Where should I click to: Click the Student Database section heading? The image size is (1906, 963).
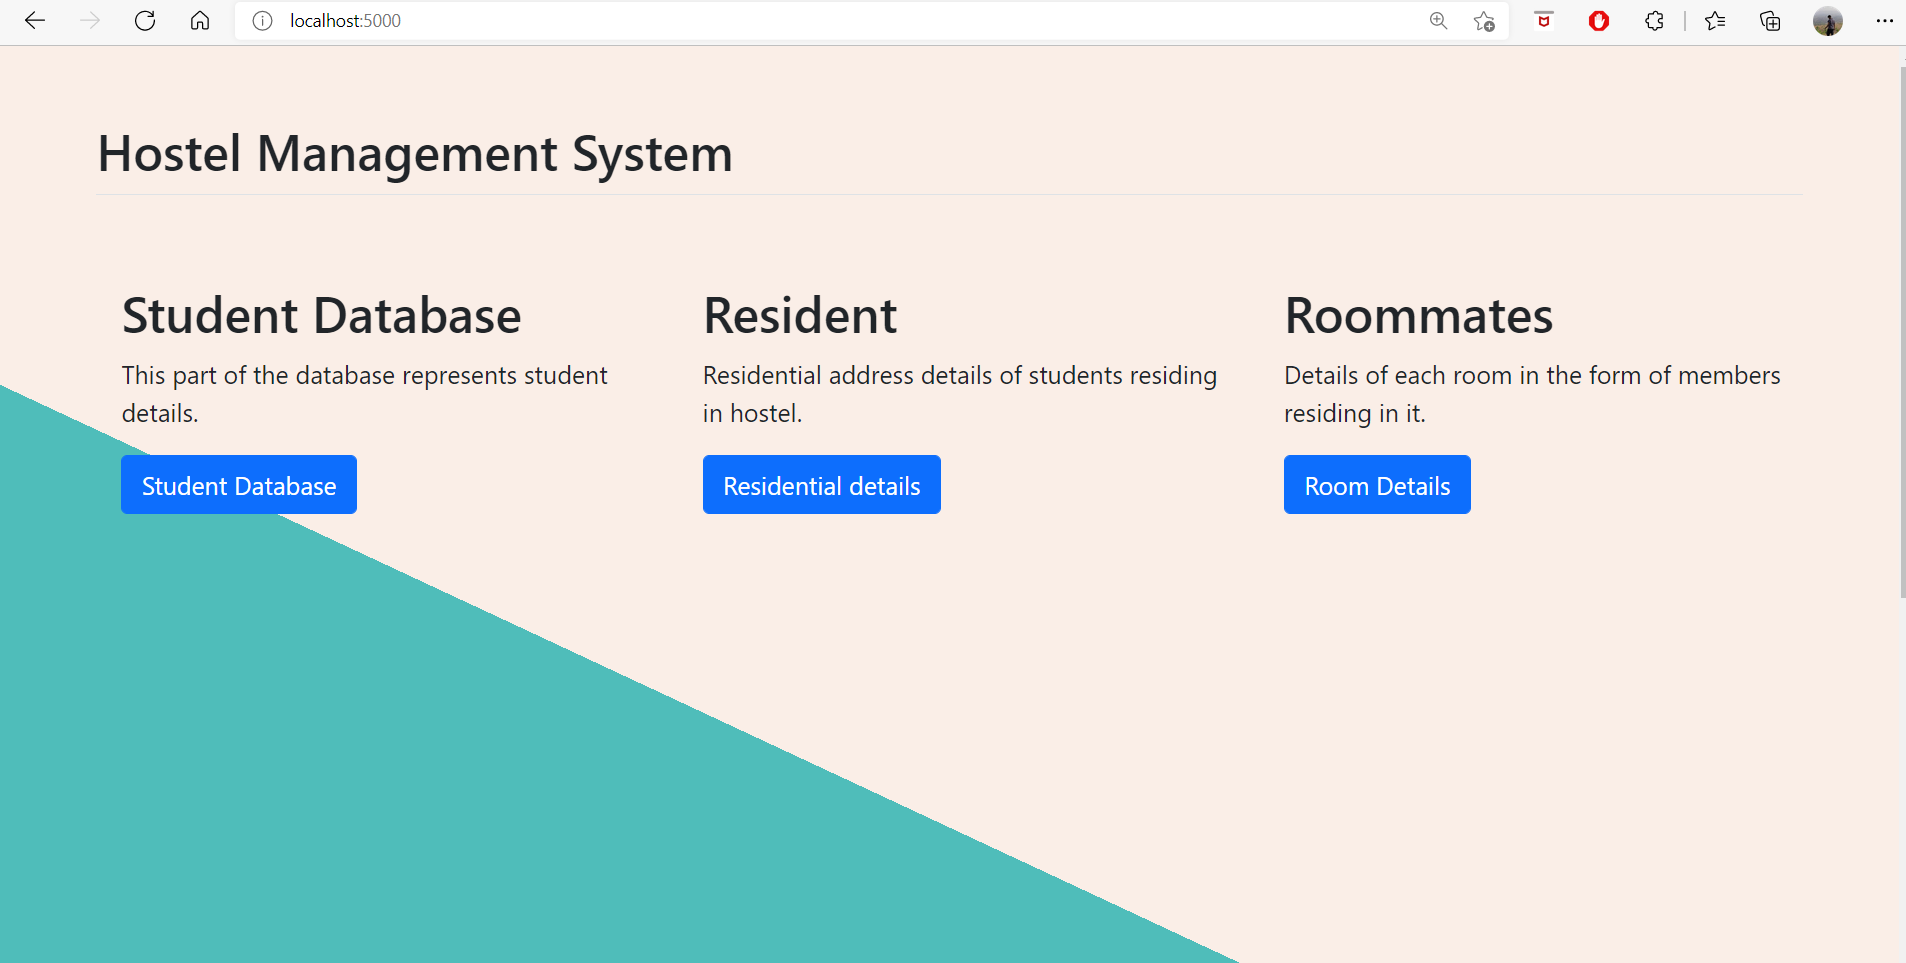pyautogui.click(x=322, y=316)
